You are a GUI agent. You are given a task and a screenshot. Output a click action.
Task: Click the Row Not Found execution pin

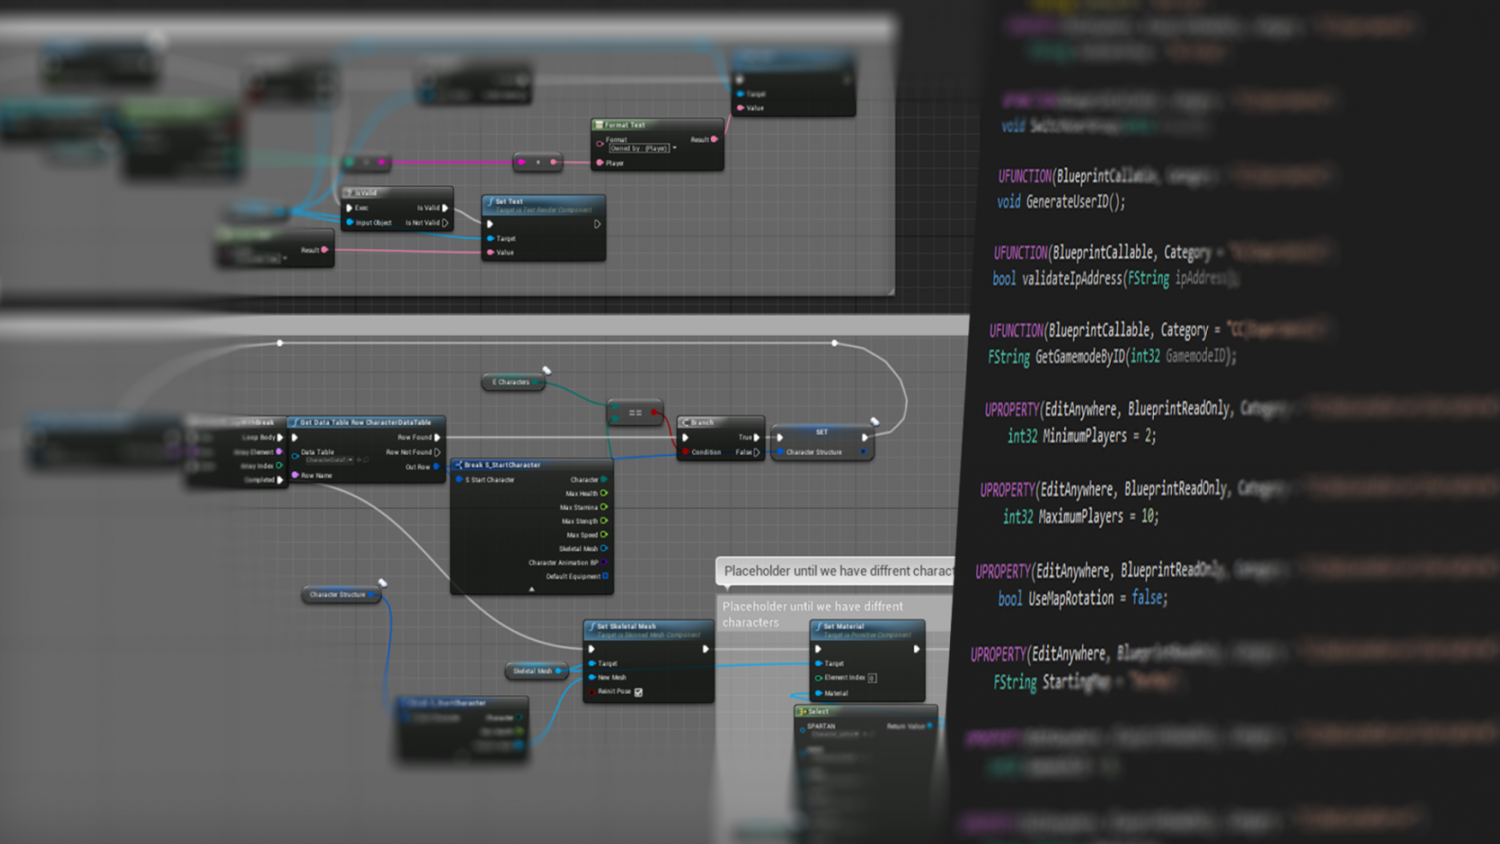coord(437,452)
